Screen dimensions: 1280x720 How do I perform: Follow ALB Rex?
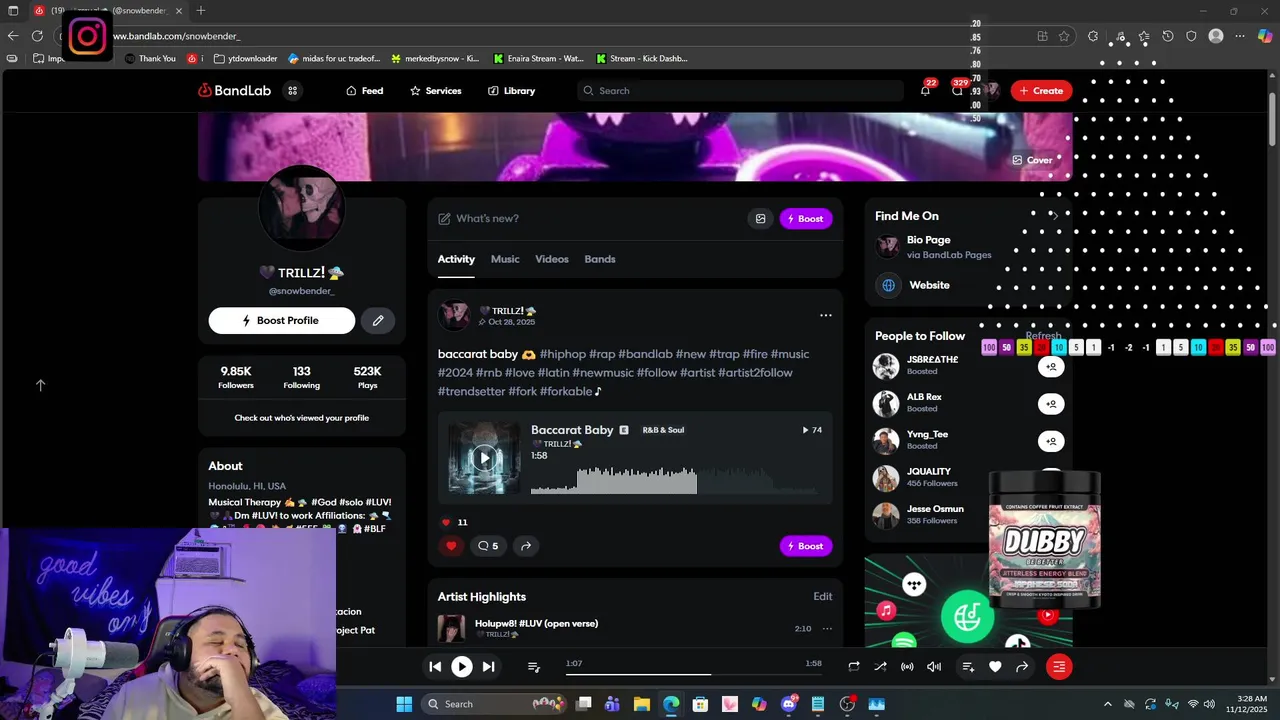coord(1051,404)
